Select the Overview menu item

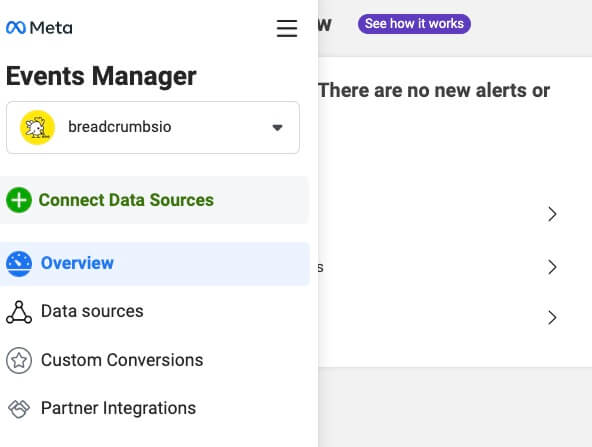[x=155, y=264]
